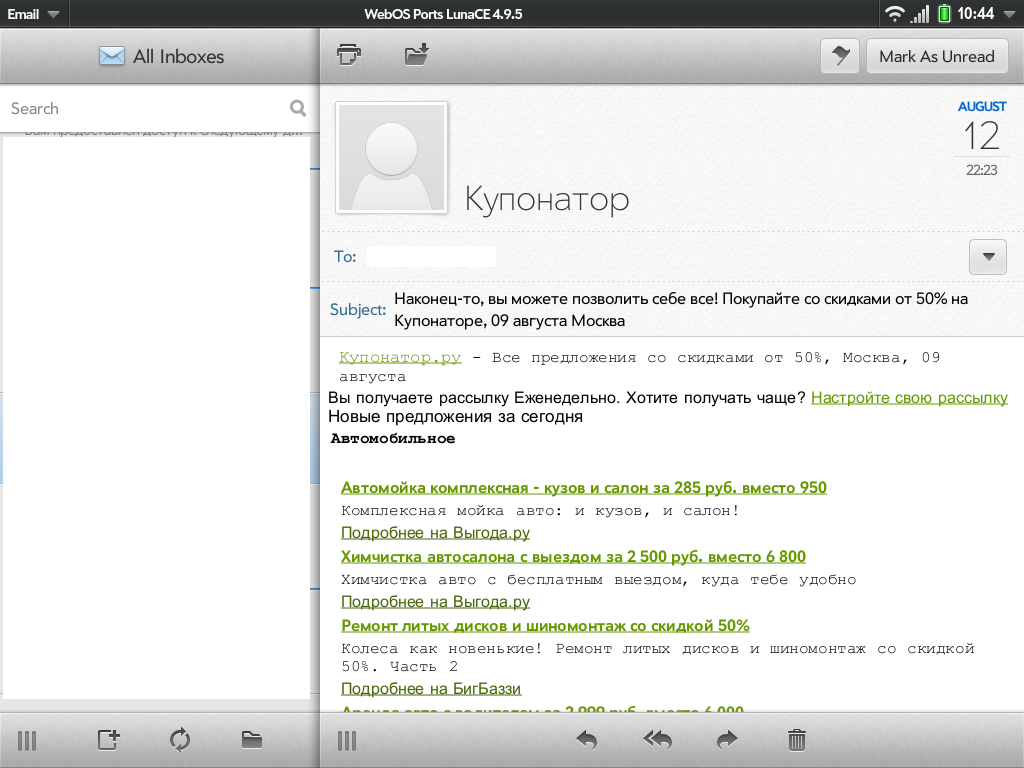Toggle the flag on this email
Image resolution: width=1024 pixels, height=768 pixels.
[840, 56]
